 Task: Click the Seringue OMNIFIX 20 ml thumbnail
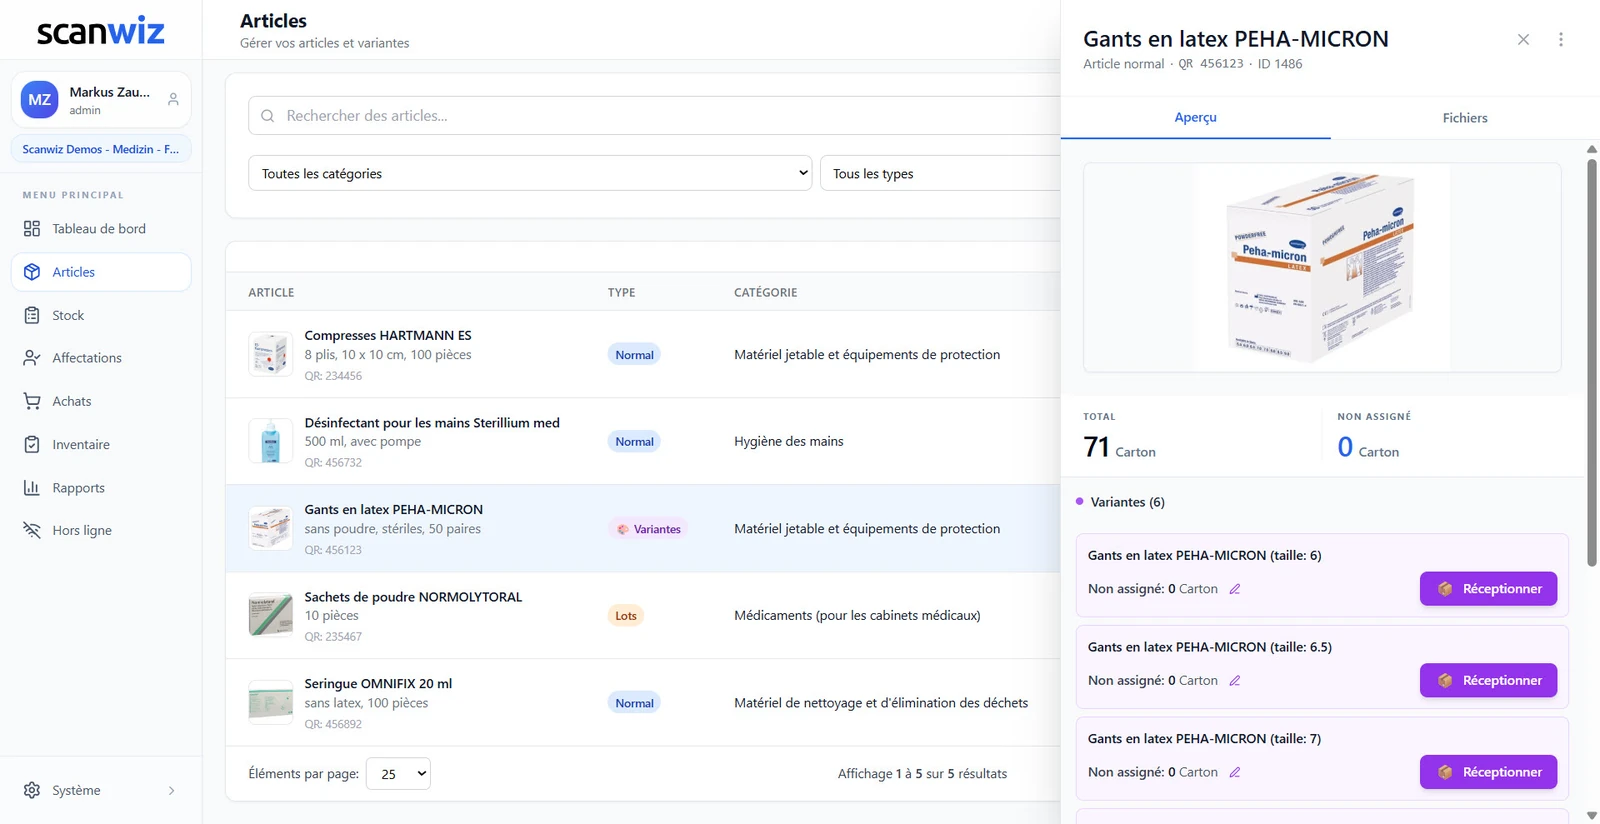pos(271,702)
